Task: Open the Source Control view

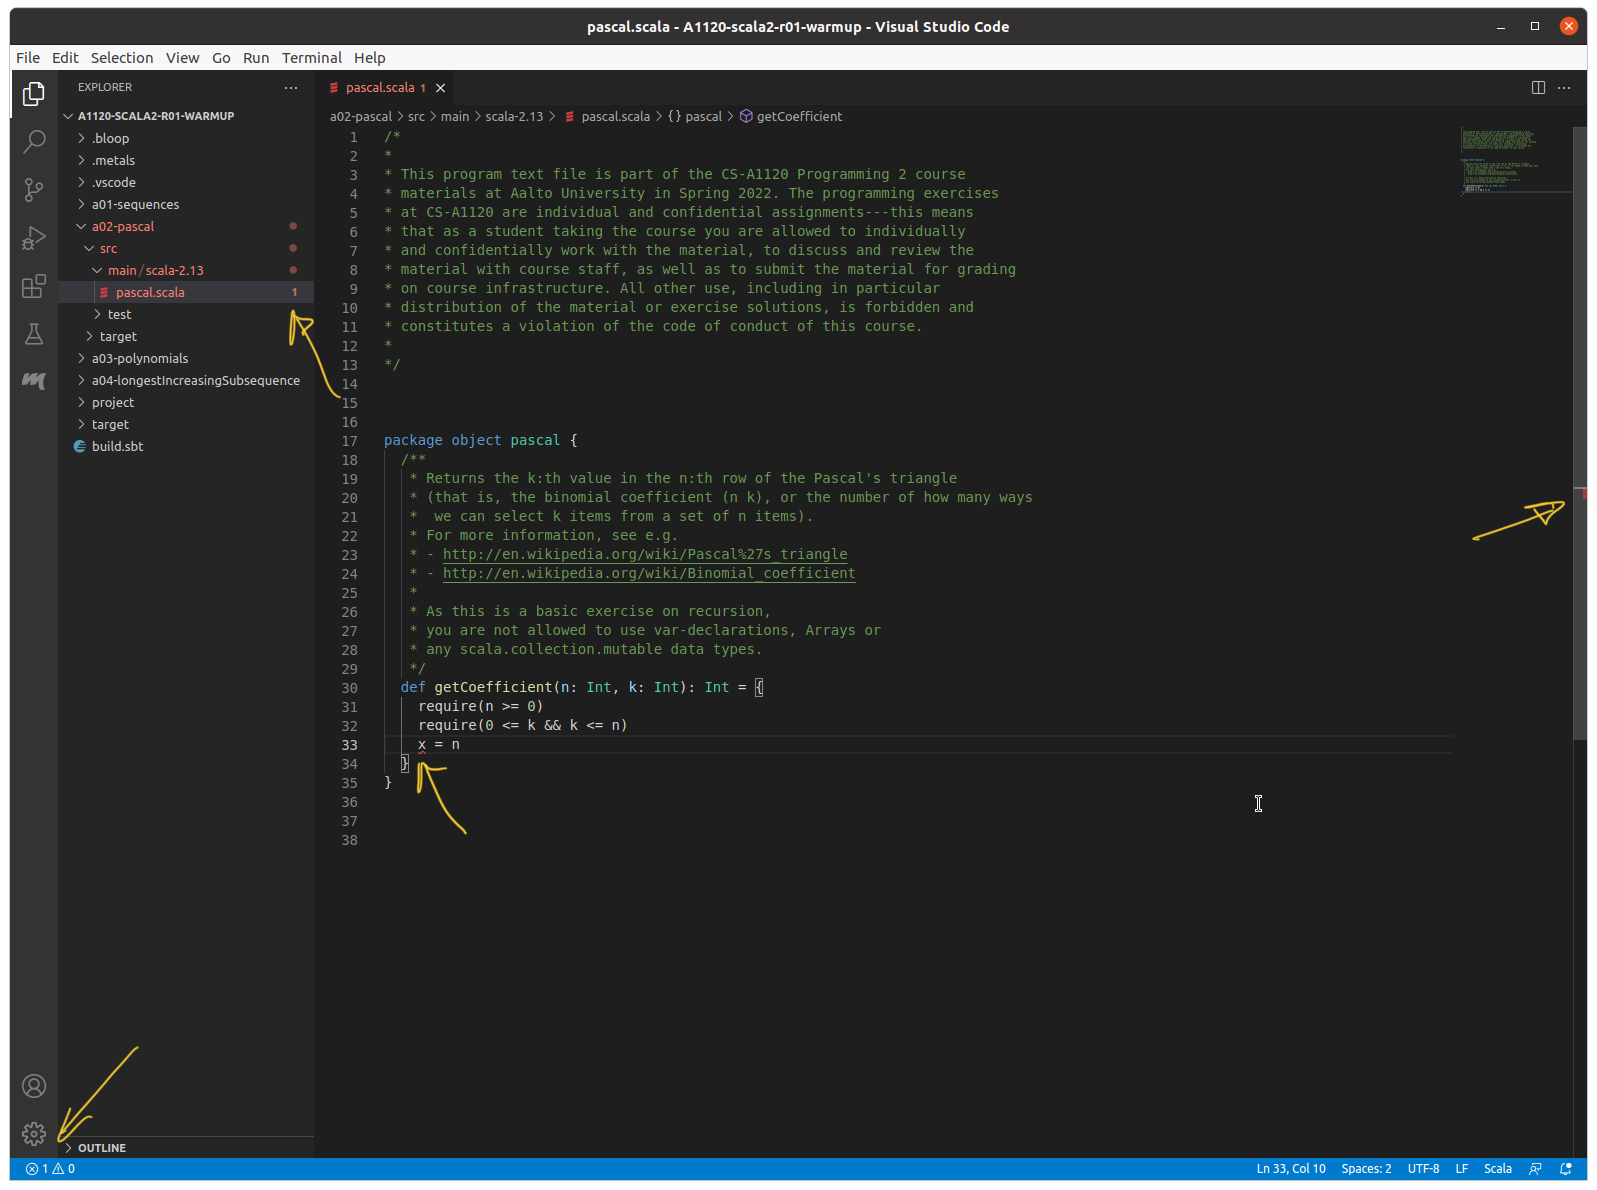Action: pos(34,189)
